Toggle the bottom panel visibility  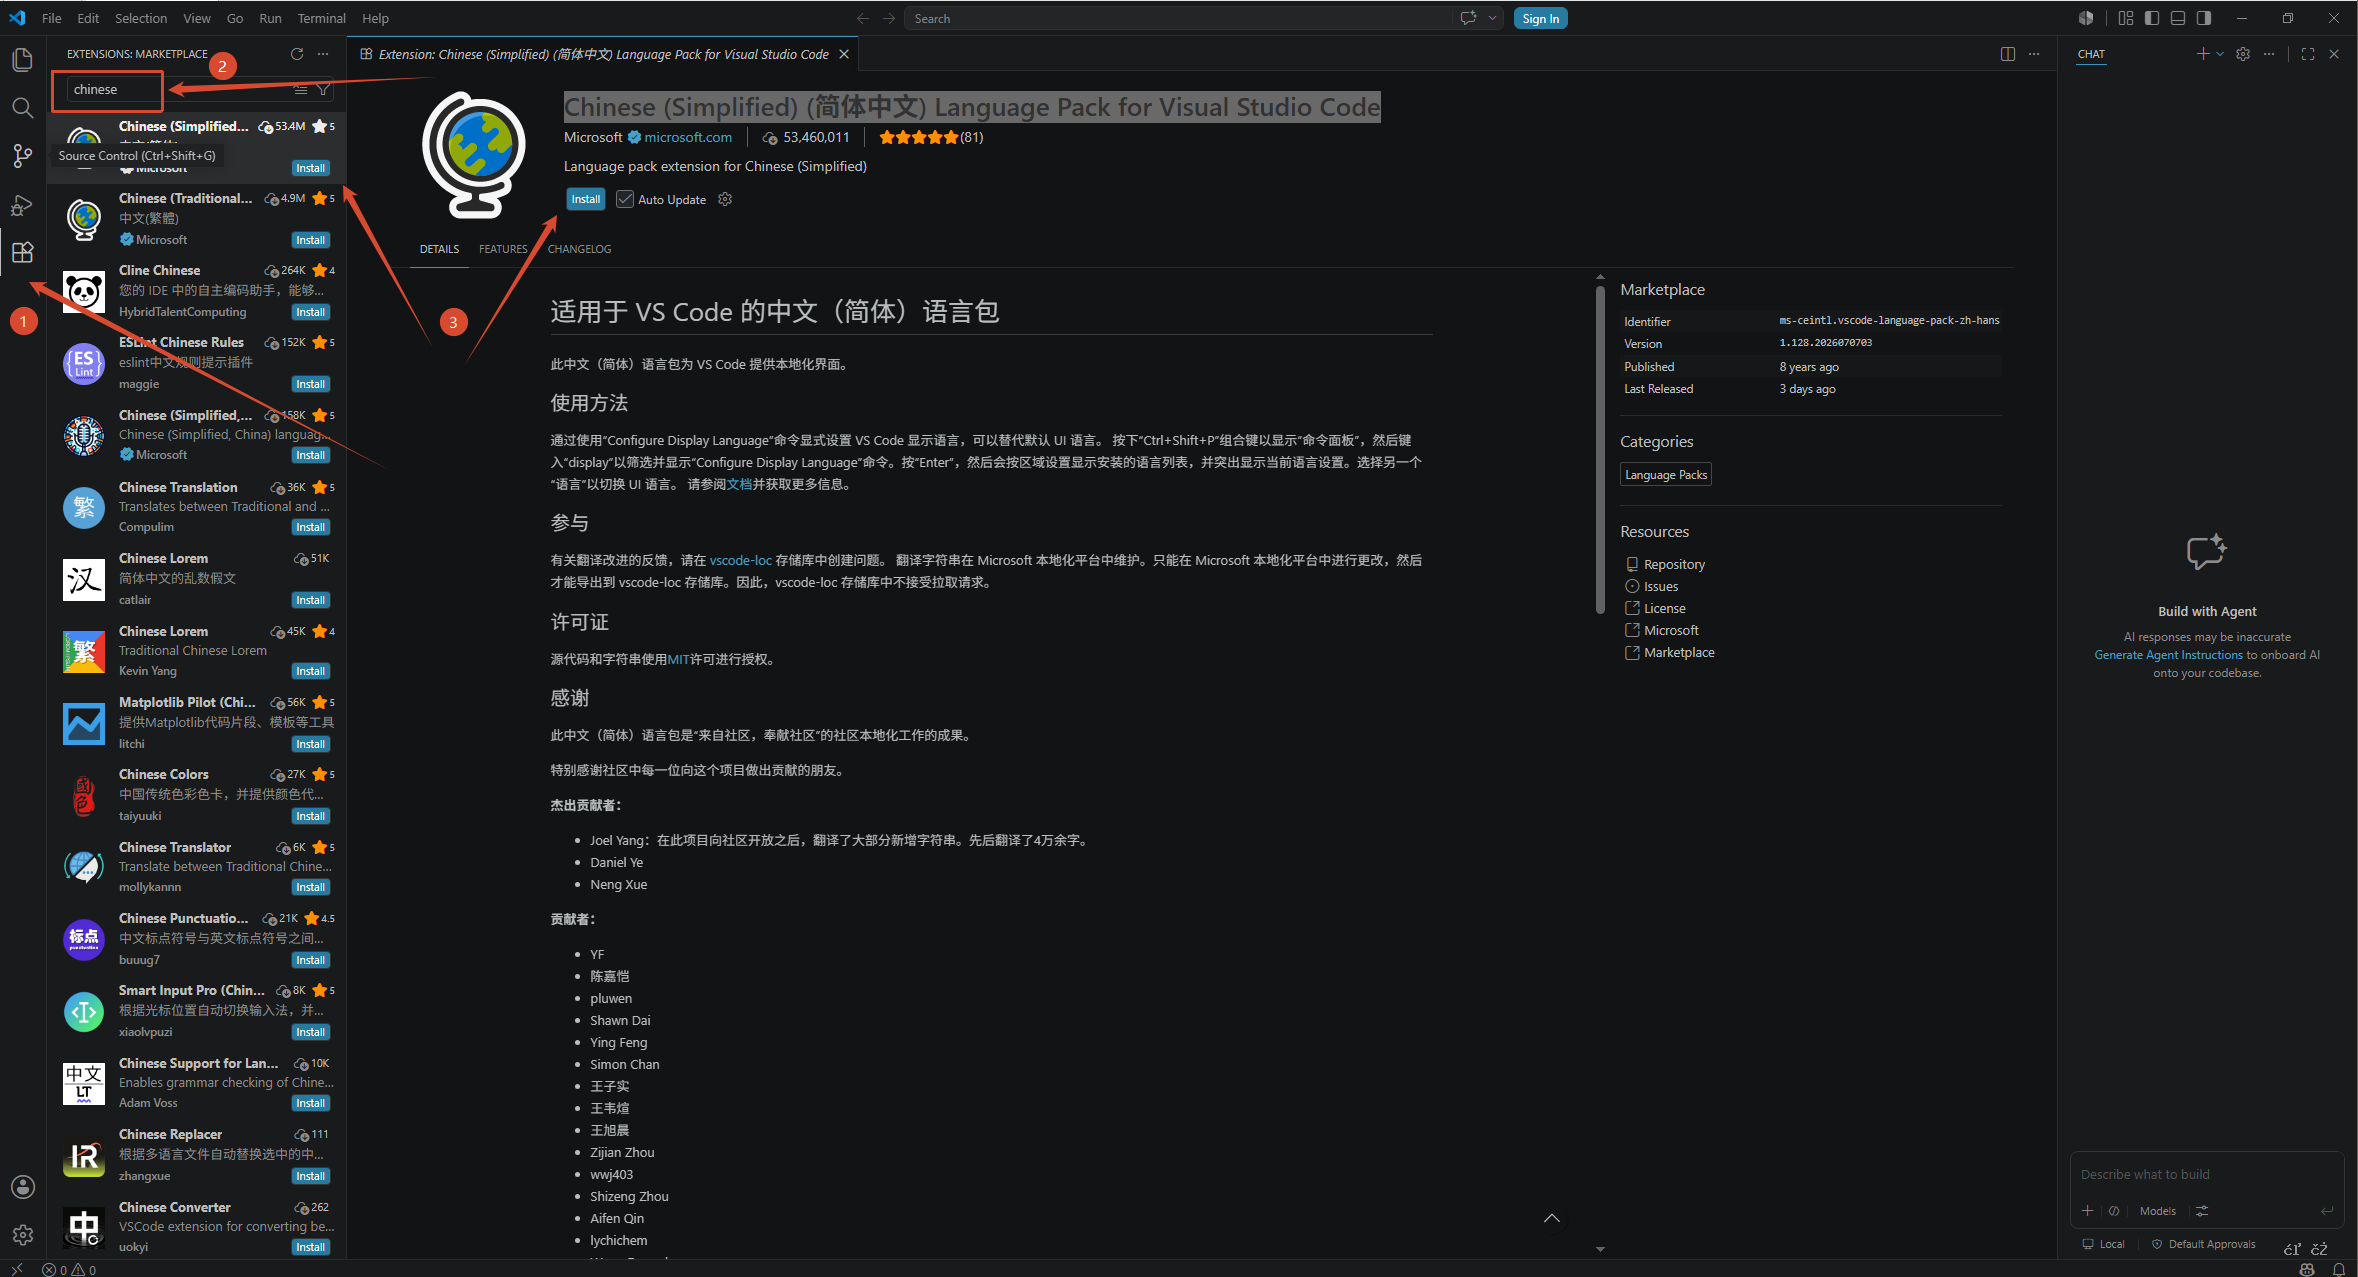[x=2177, y=18]
